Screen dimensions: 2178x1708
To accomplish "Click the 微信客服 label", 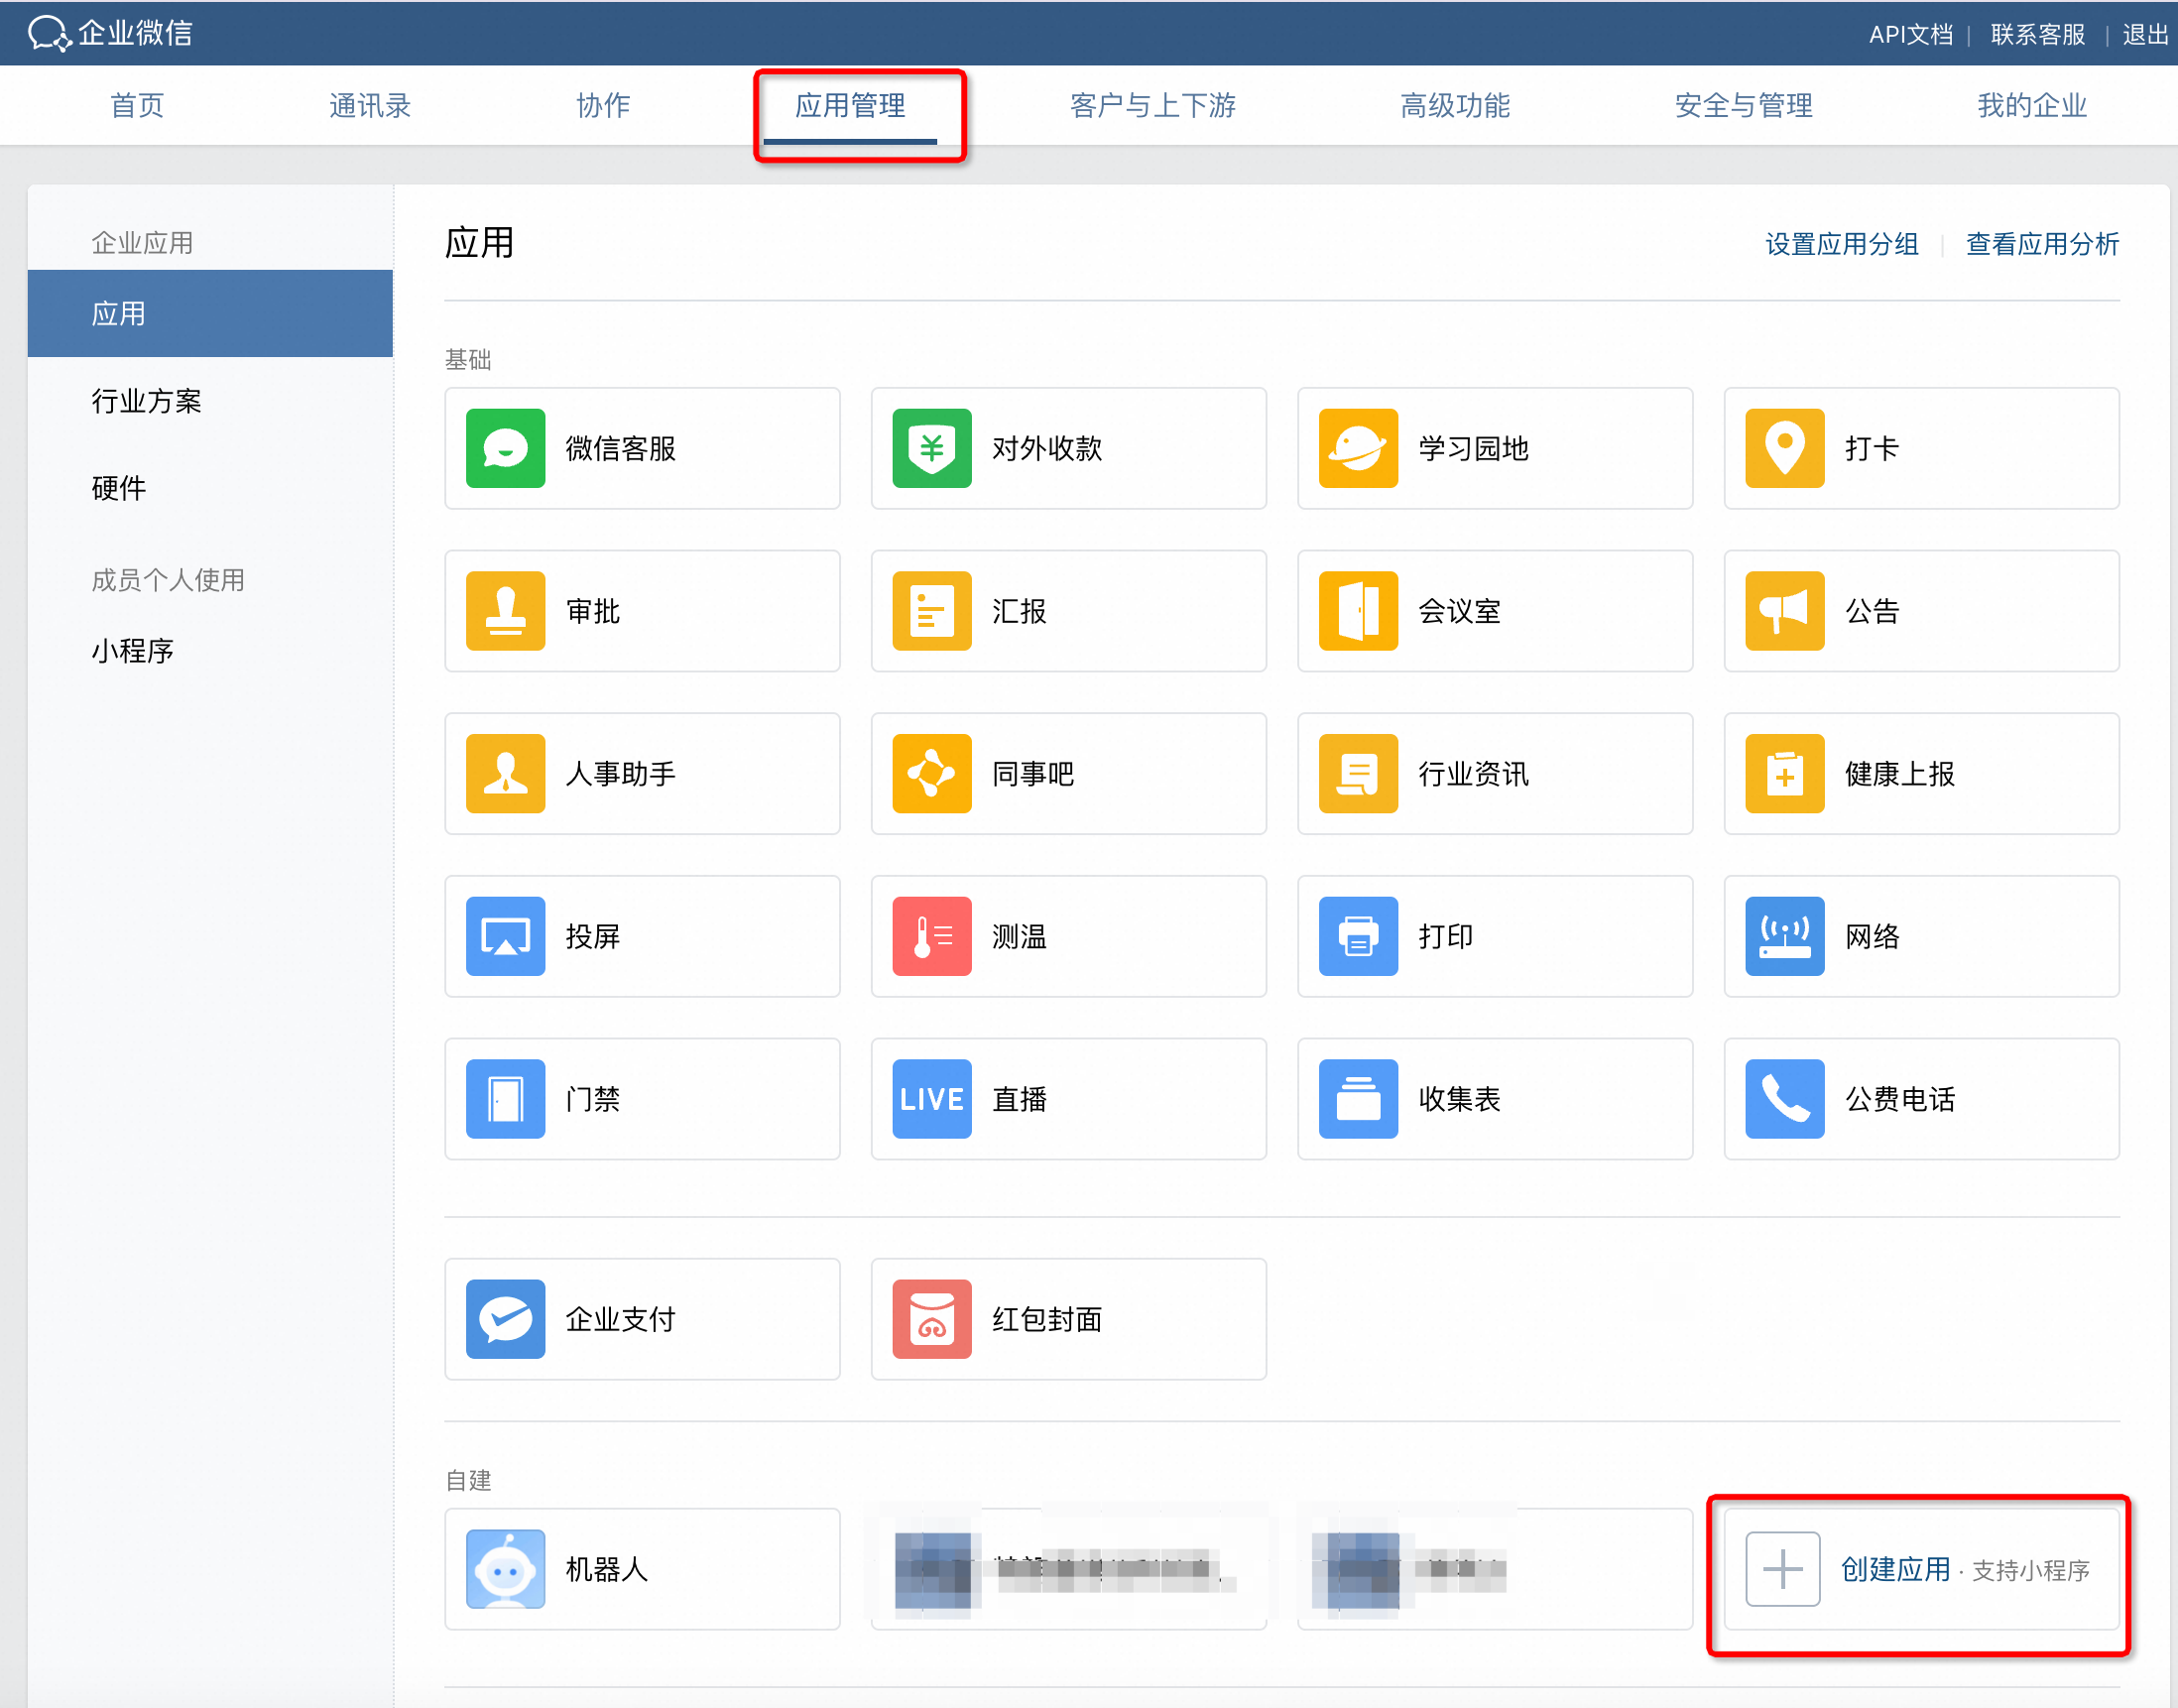I will pos(620,448).
